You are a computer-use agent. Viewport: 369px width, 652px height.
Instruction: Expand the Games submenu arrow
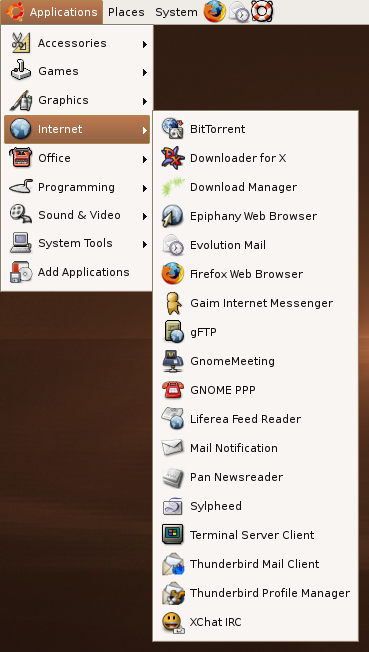144,72
